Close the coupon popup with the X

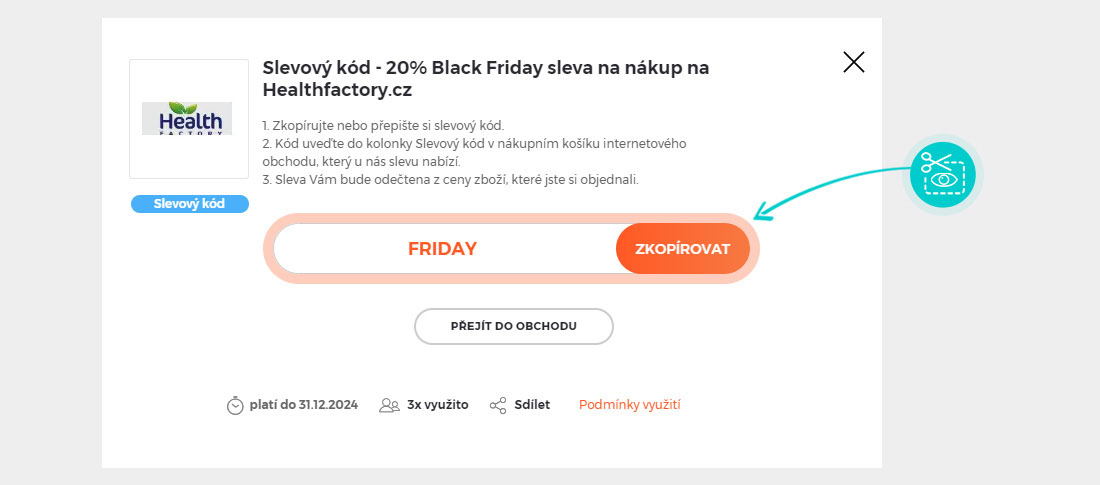854,63
